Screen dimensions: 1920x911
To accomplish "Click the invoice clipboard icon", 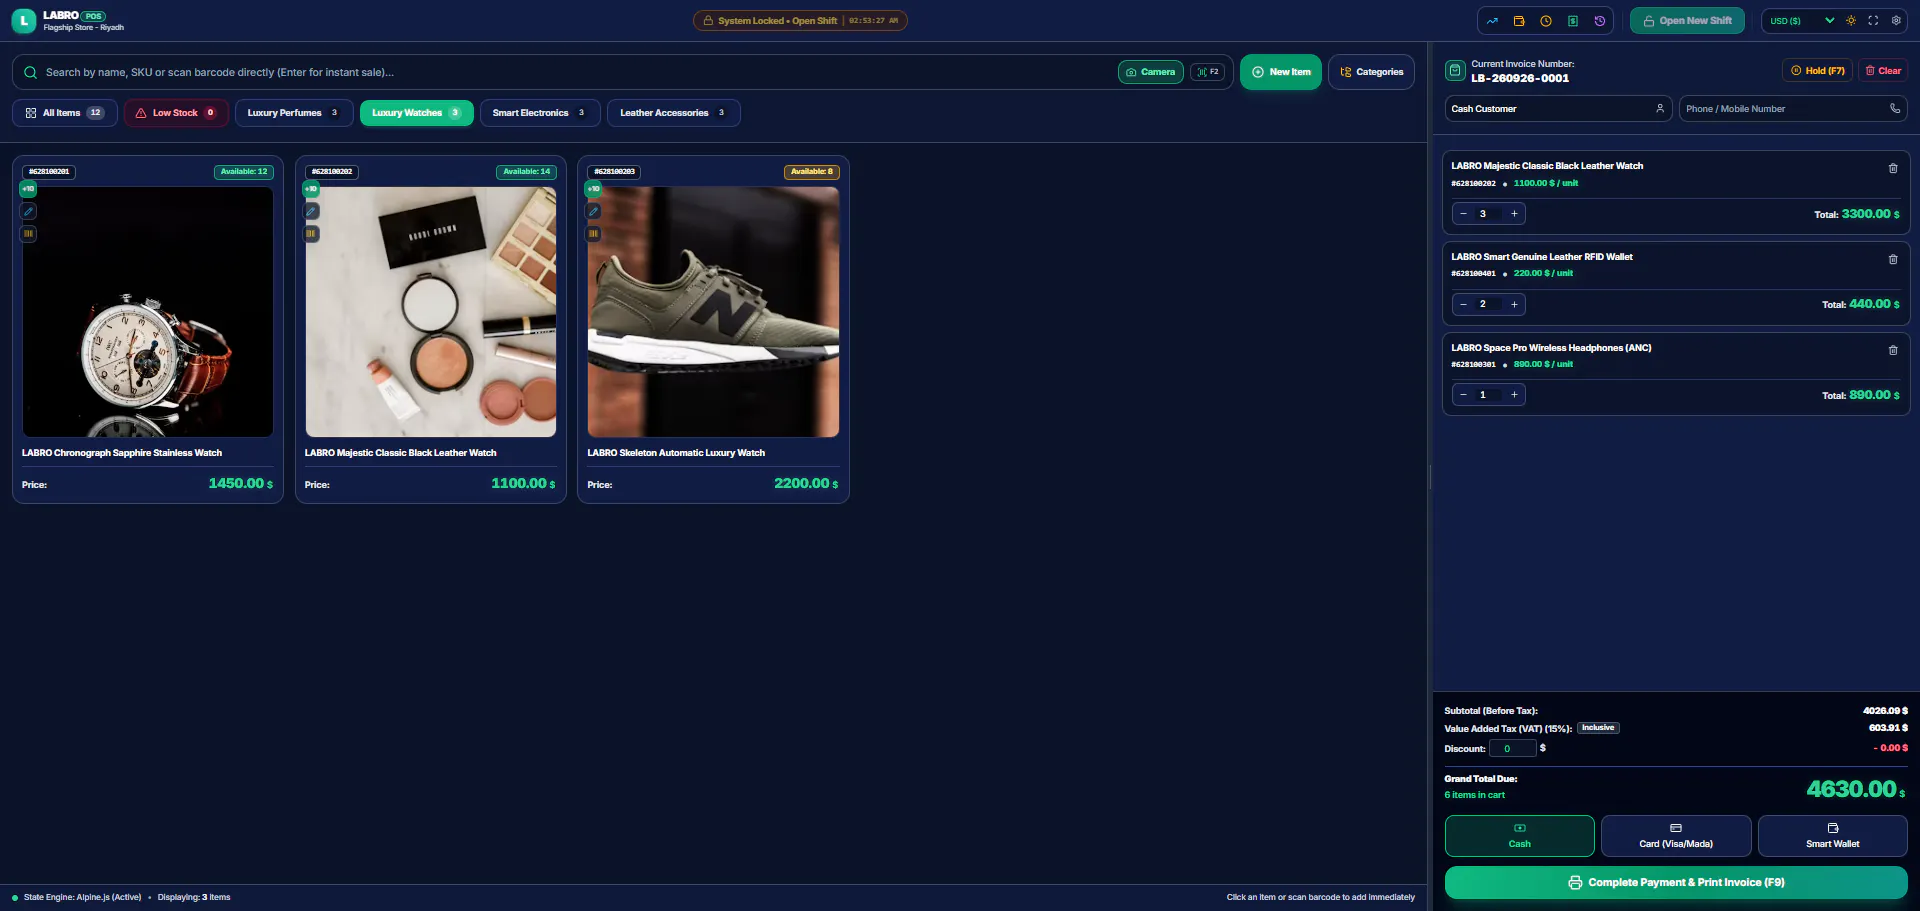I will 1455,70.
